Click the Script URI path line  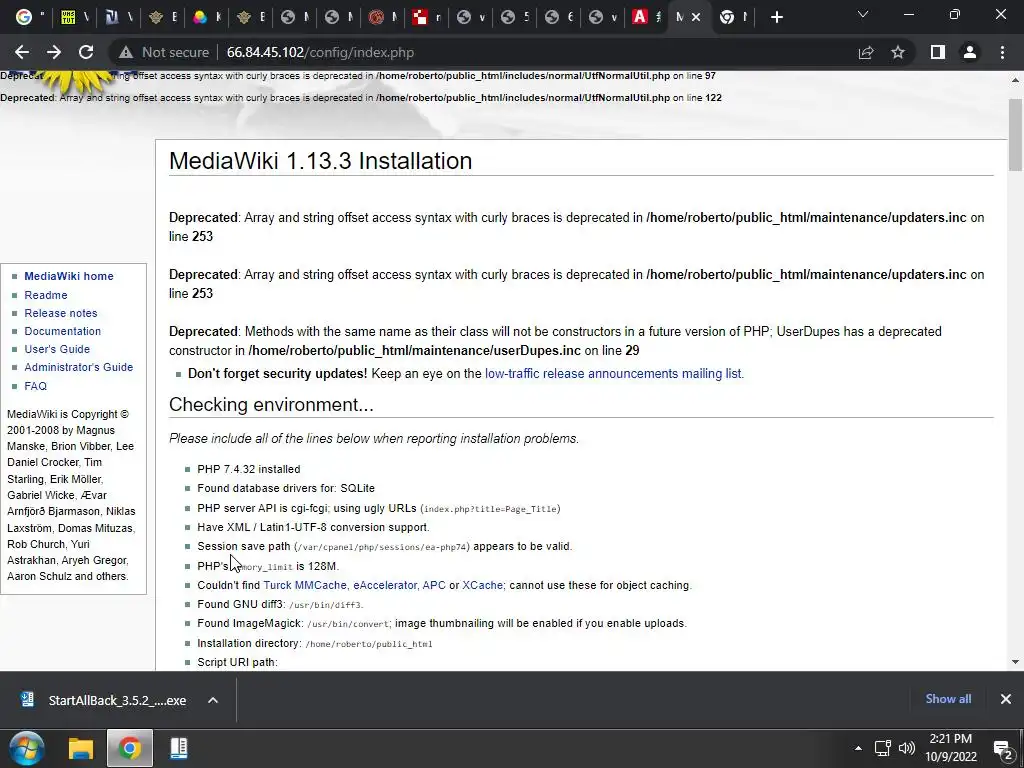point(237,662)
